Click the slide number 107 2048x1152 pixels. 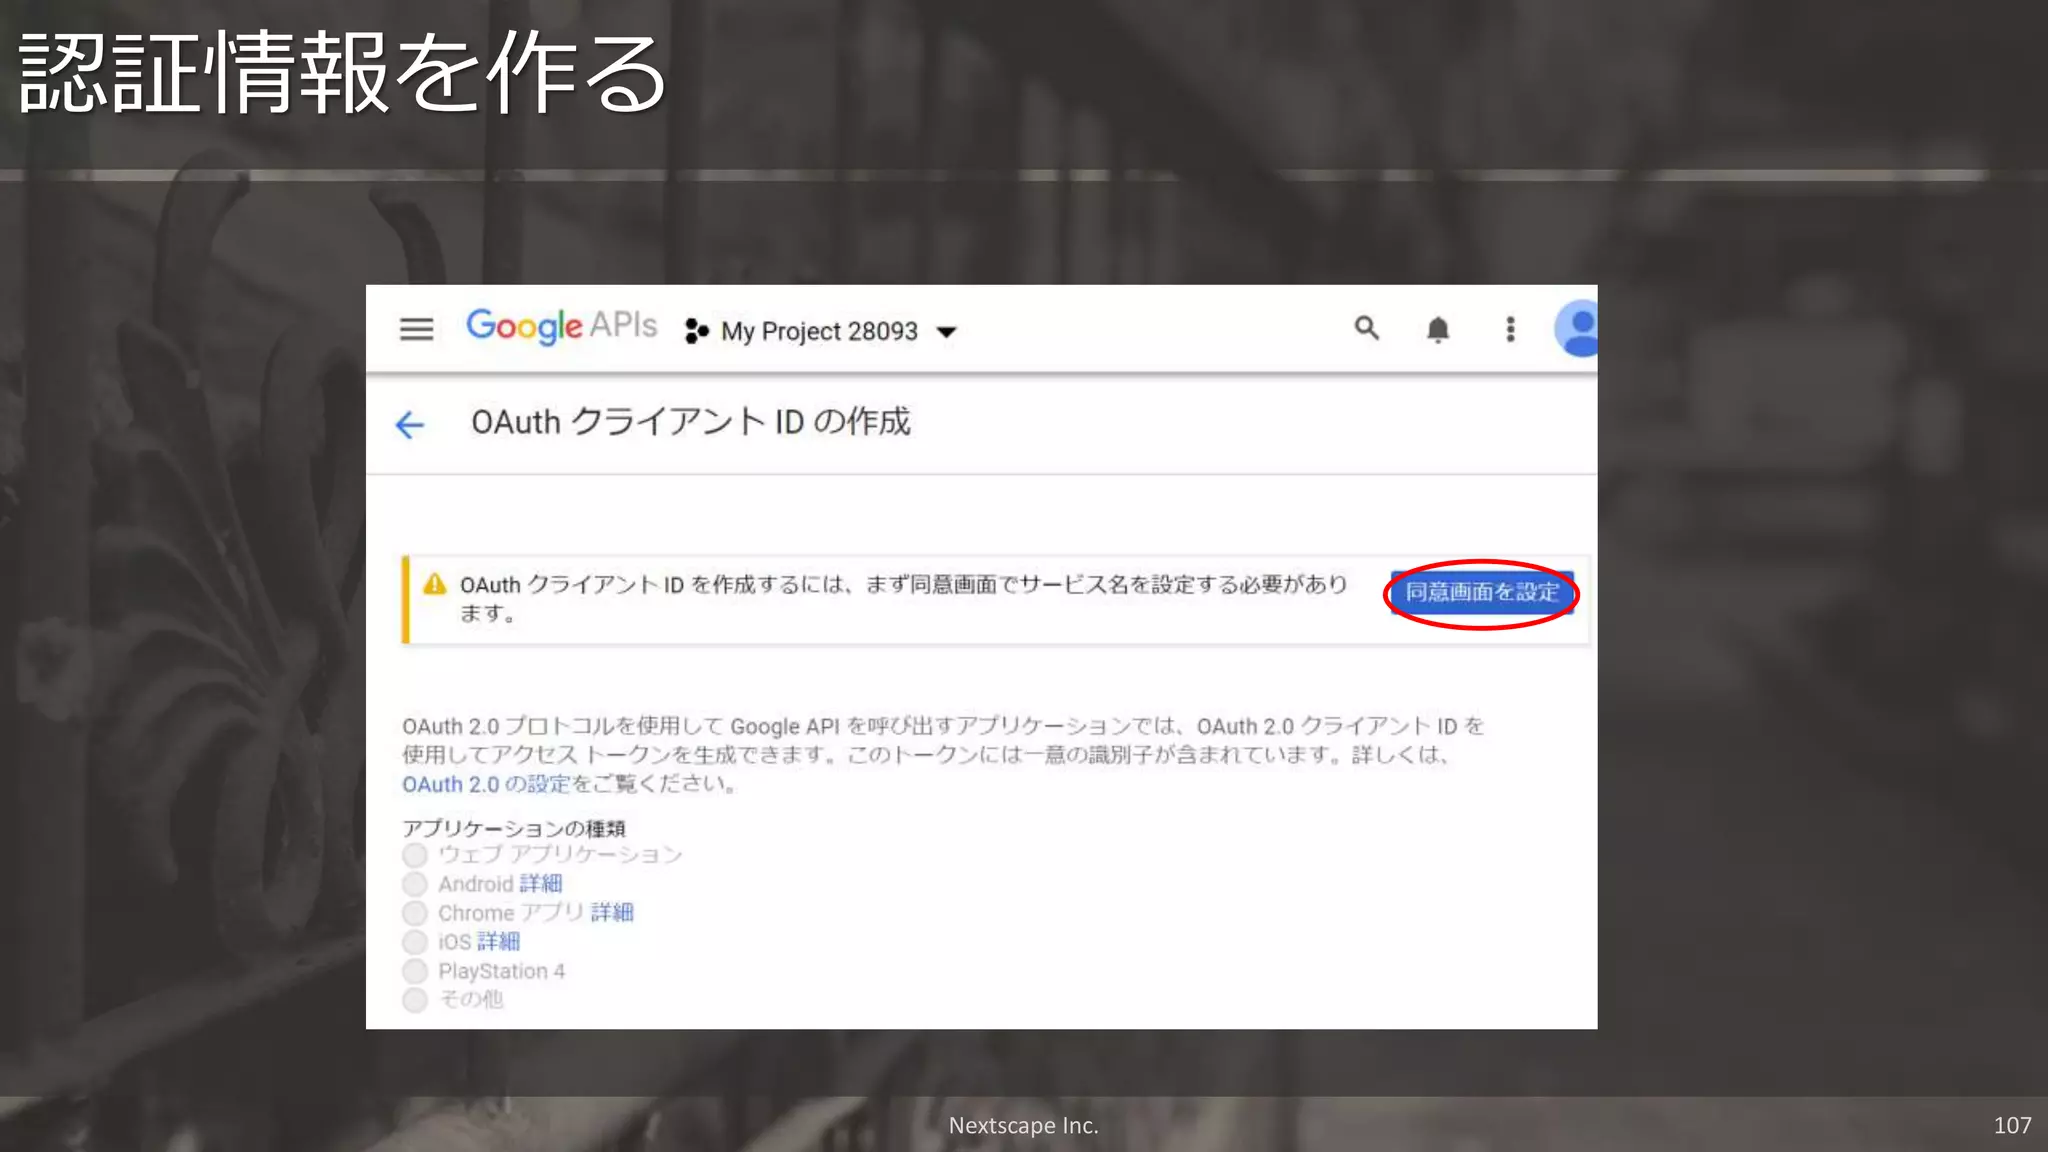[2012, 1125]
